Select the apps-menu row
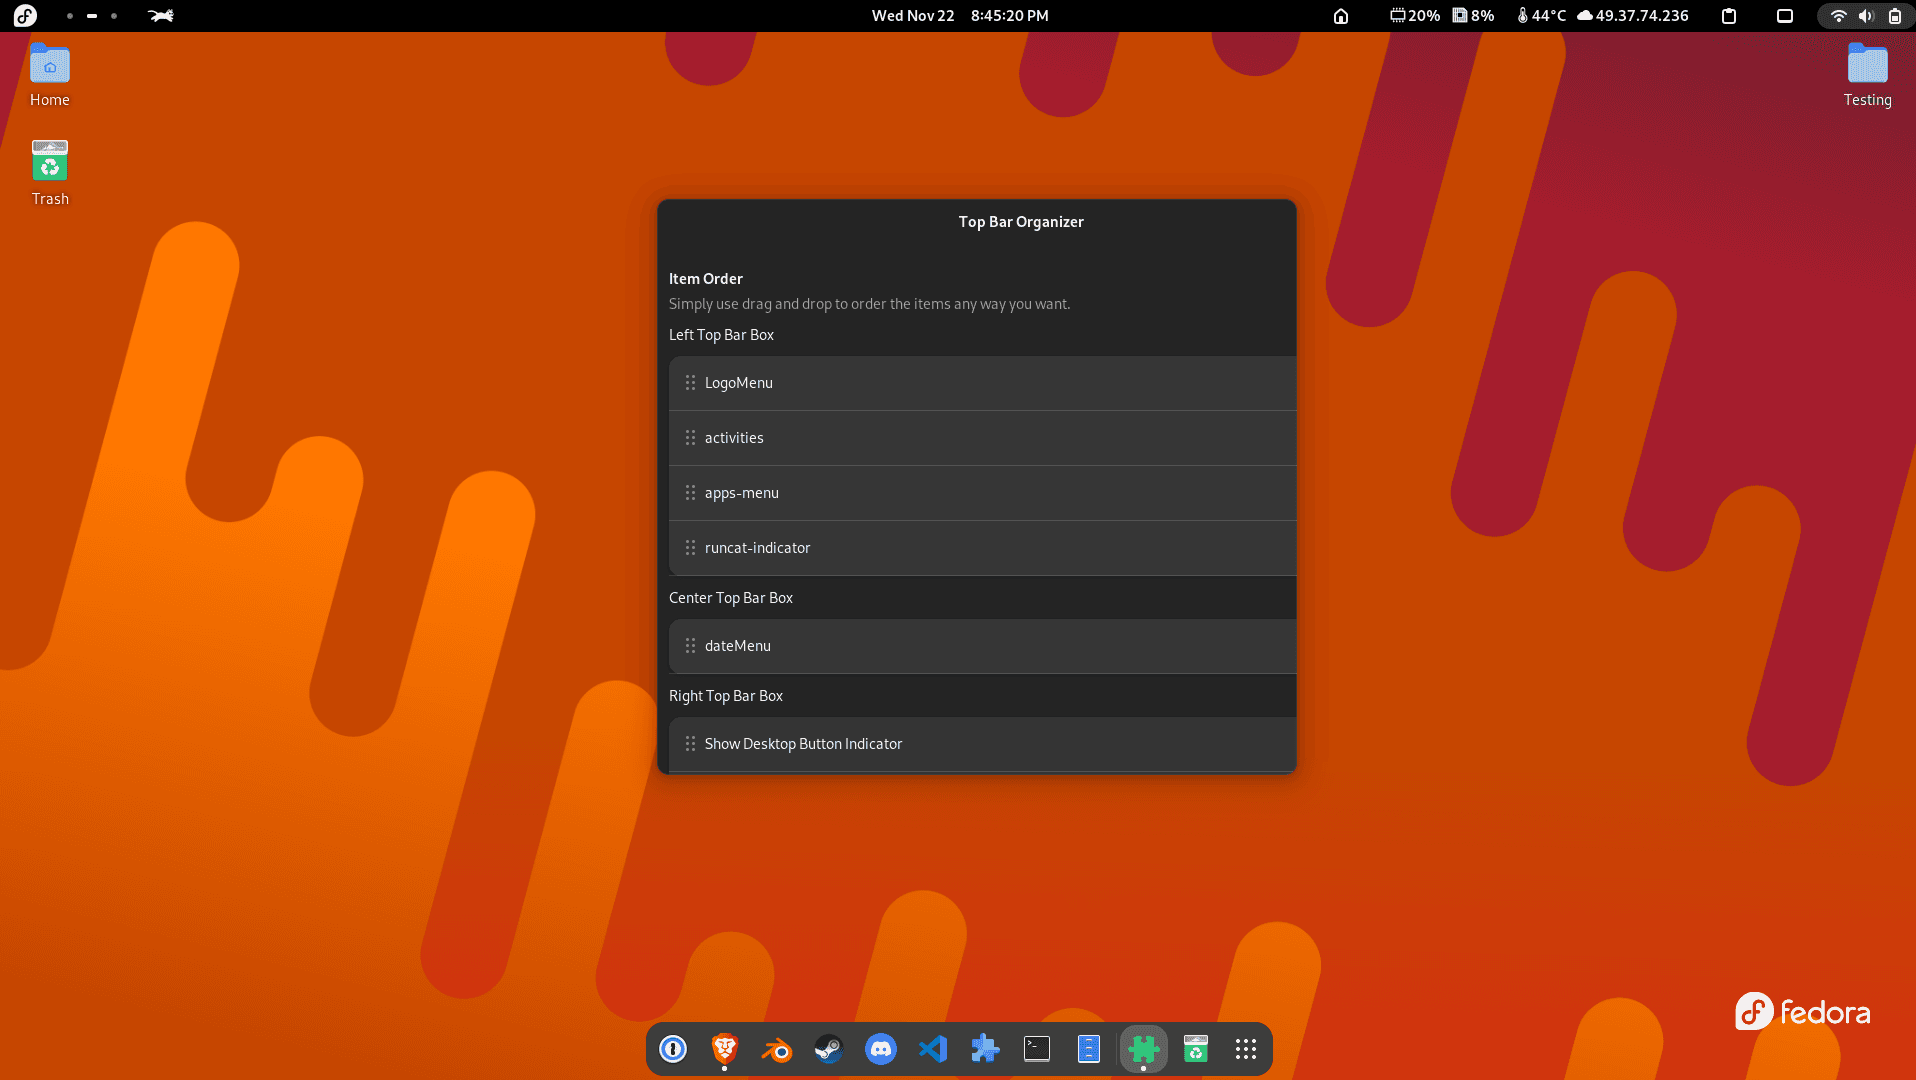1916x1080 pixels. tap(982, 493)
